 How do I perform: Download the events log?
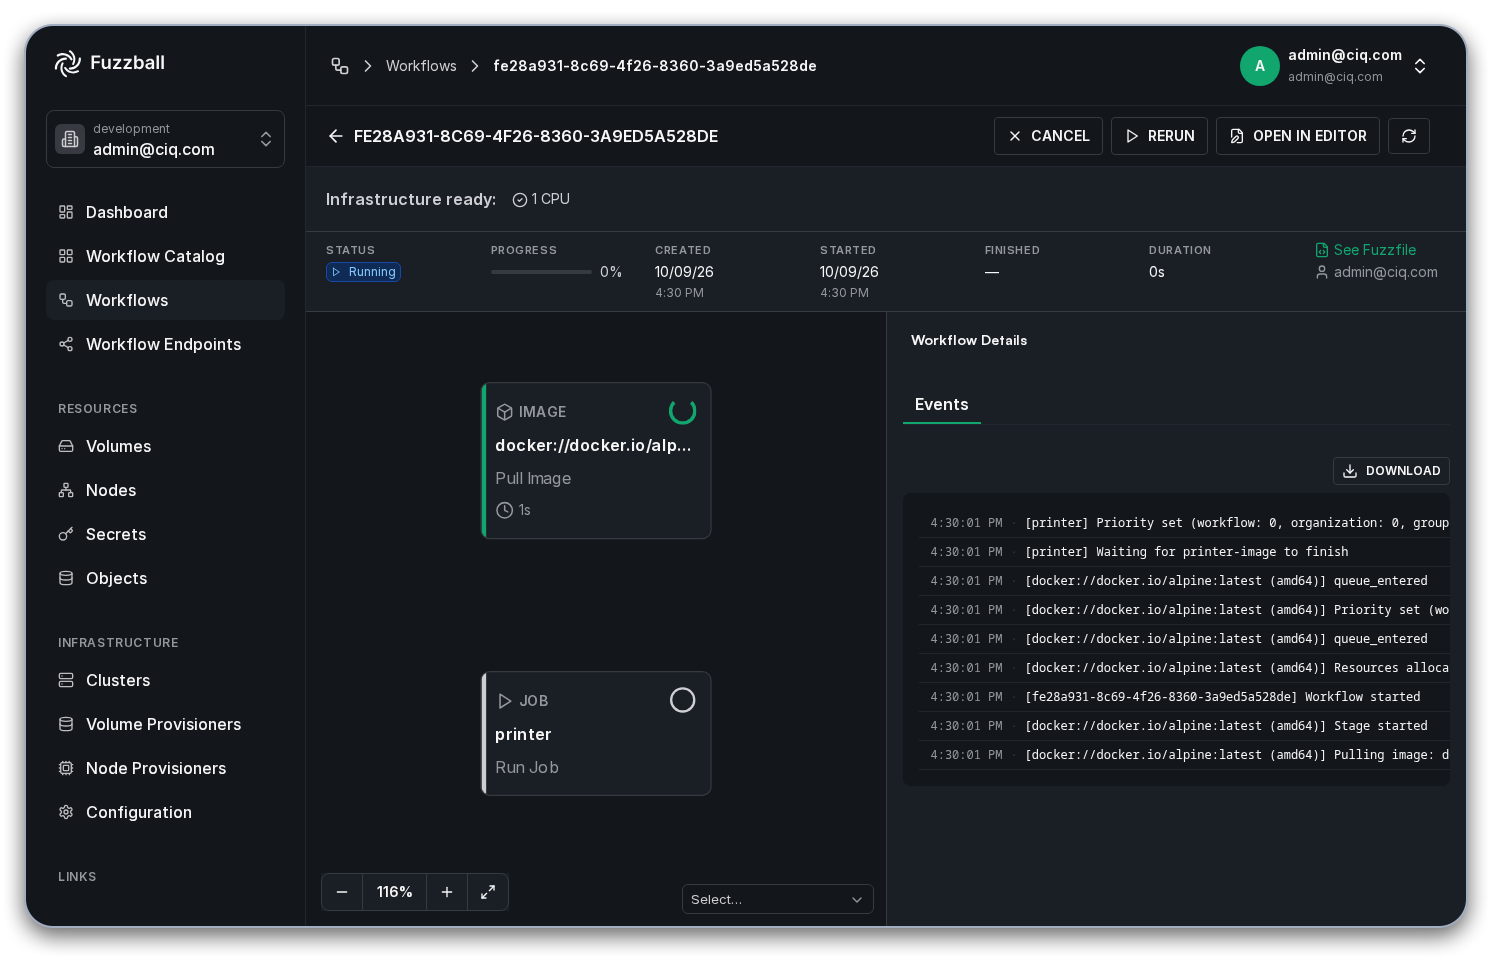tap(1391, 471)
